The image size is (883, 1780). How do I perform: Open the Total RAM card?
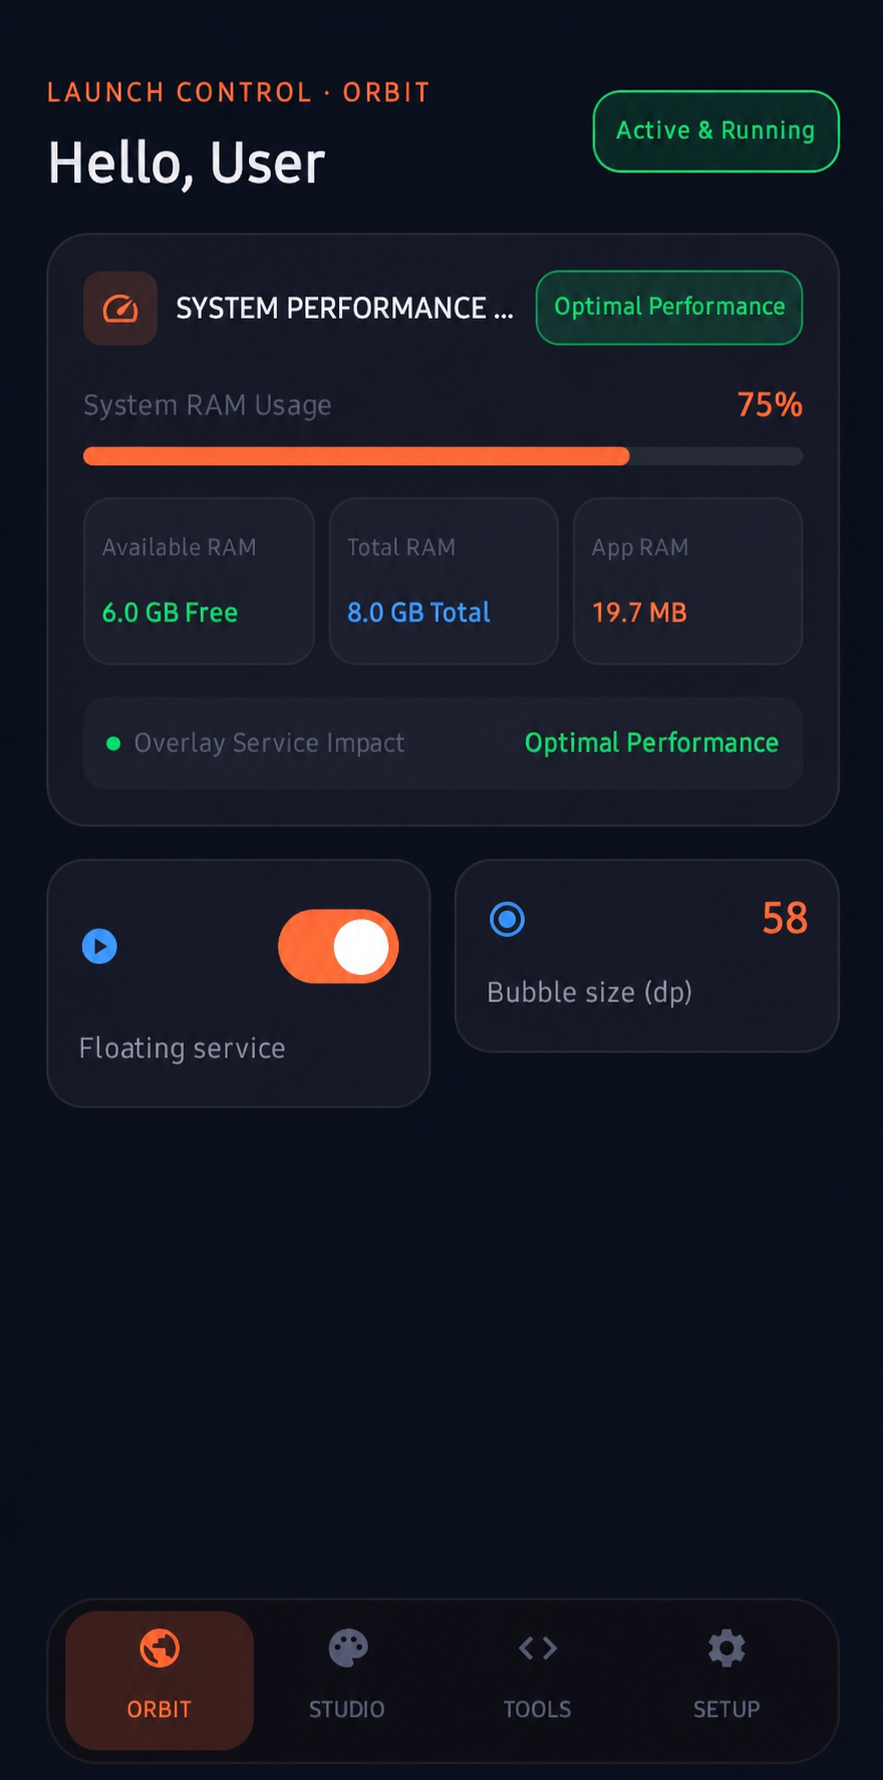pyautogui.click(x=443, y=581)
